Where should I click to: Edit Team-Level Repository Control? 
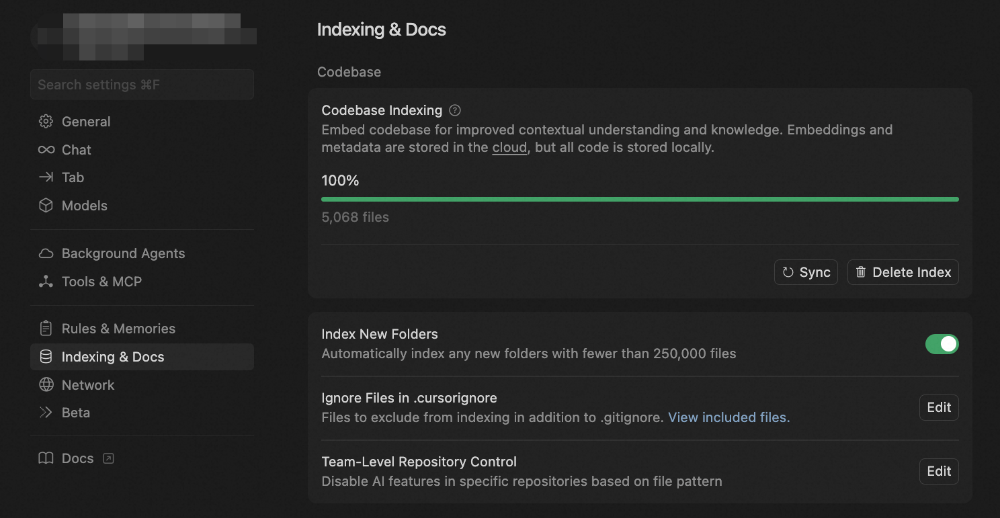pyautogui.click(x=939, y=471)
